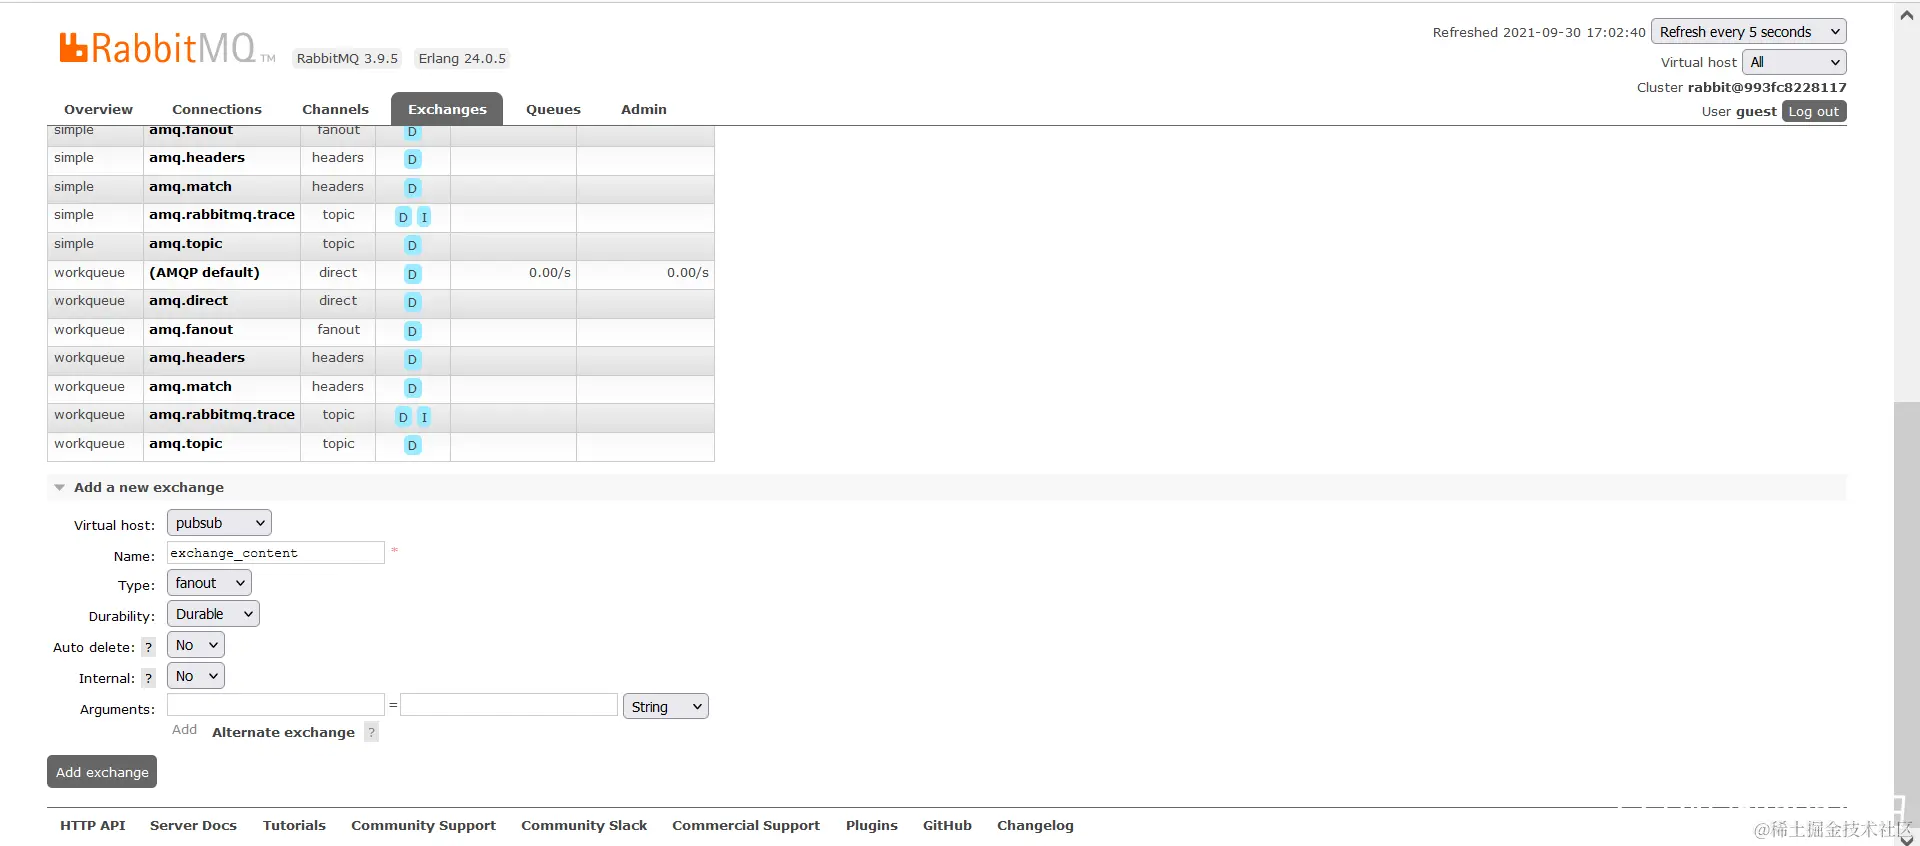Click the D badge in simple amq.headers row
The width and height of the screenshot is (1920, 846).
click(x=412, y=159)
